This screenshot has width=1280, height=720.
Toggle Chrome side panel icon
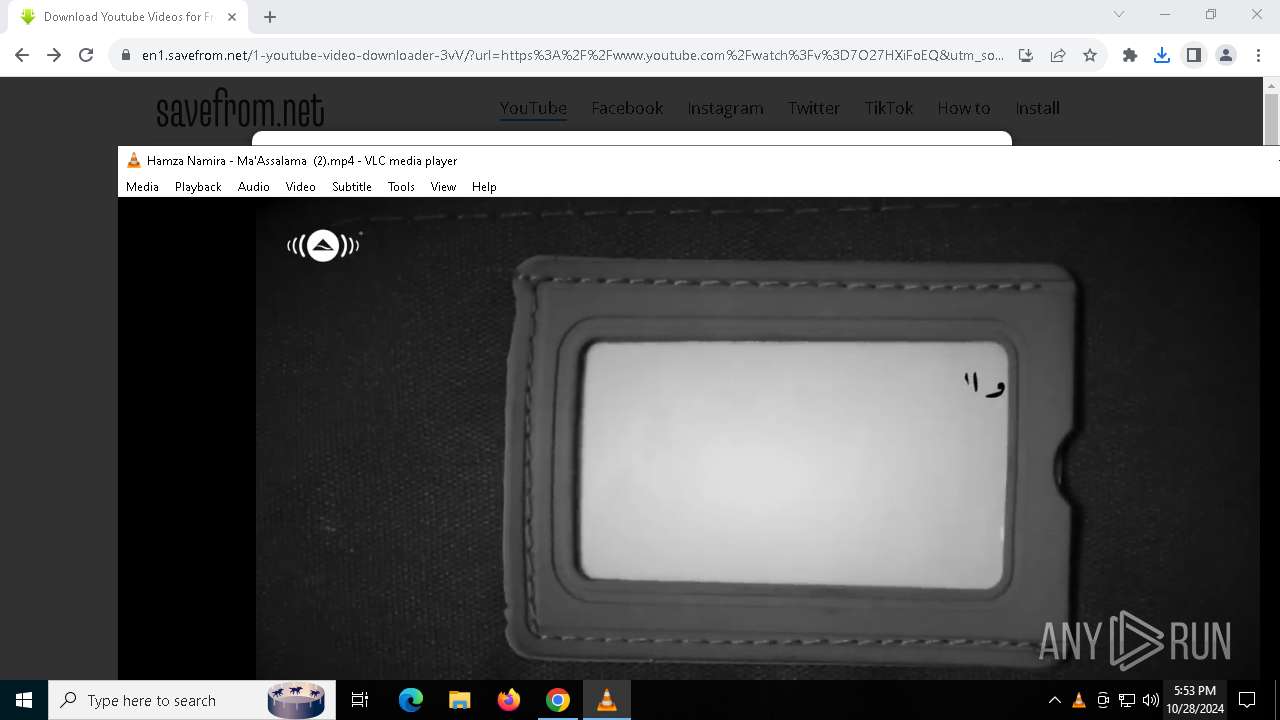(x=1194, y=55)
